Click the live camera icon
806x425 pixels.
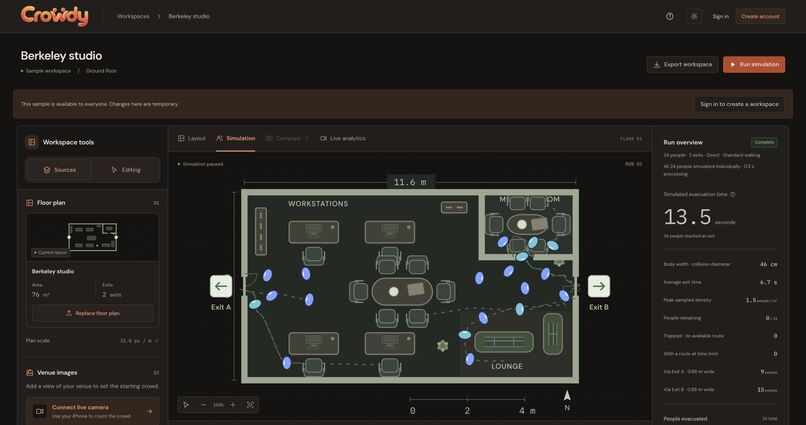pos(40,411)
